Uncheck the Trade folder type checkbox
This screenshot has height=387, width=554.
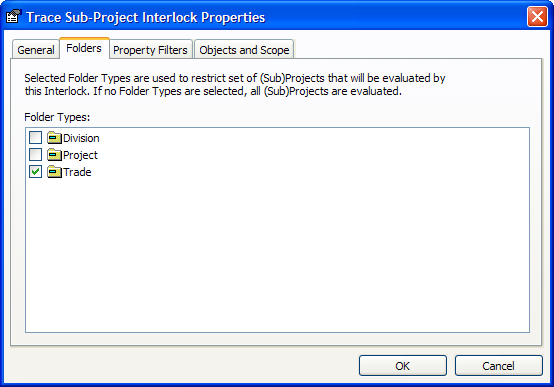coord(35,171)
